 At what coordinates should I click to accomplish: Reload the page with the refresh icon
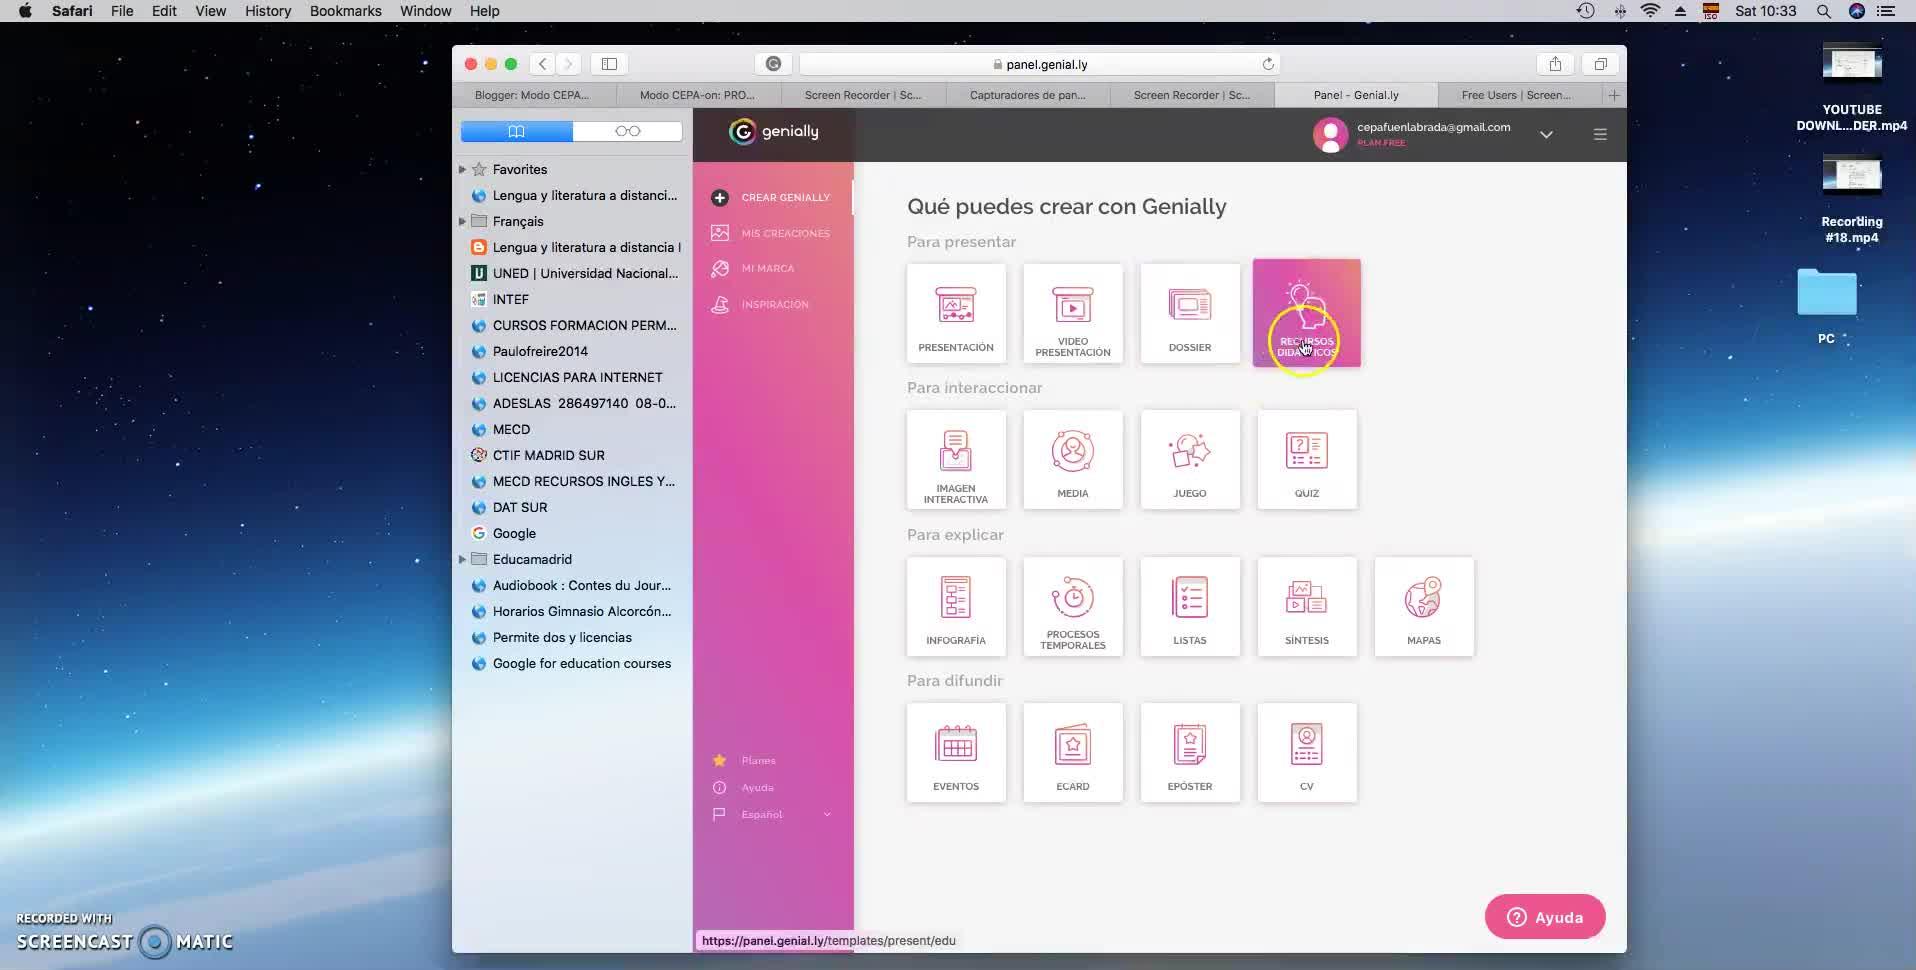pyautogui.click(x=1268, y=64)
